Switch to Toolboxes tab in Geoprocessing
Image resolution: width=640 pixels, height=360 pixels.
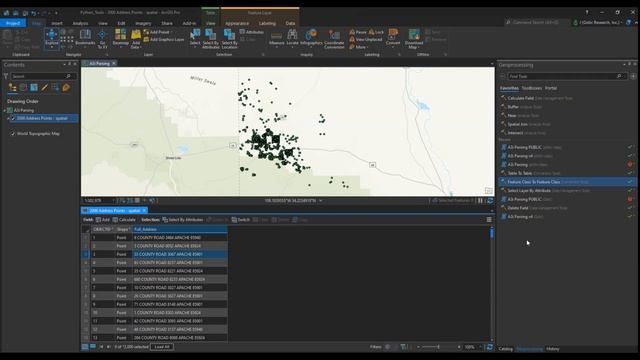(531, 88)
